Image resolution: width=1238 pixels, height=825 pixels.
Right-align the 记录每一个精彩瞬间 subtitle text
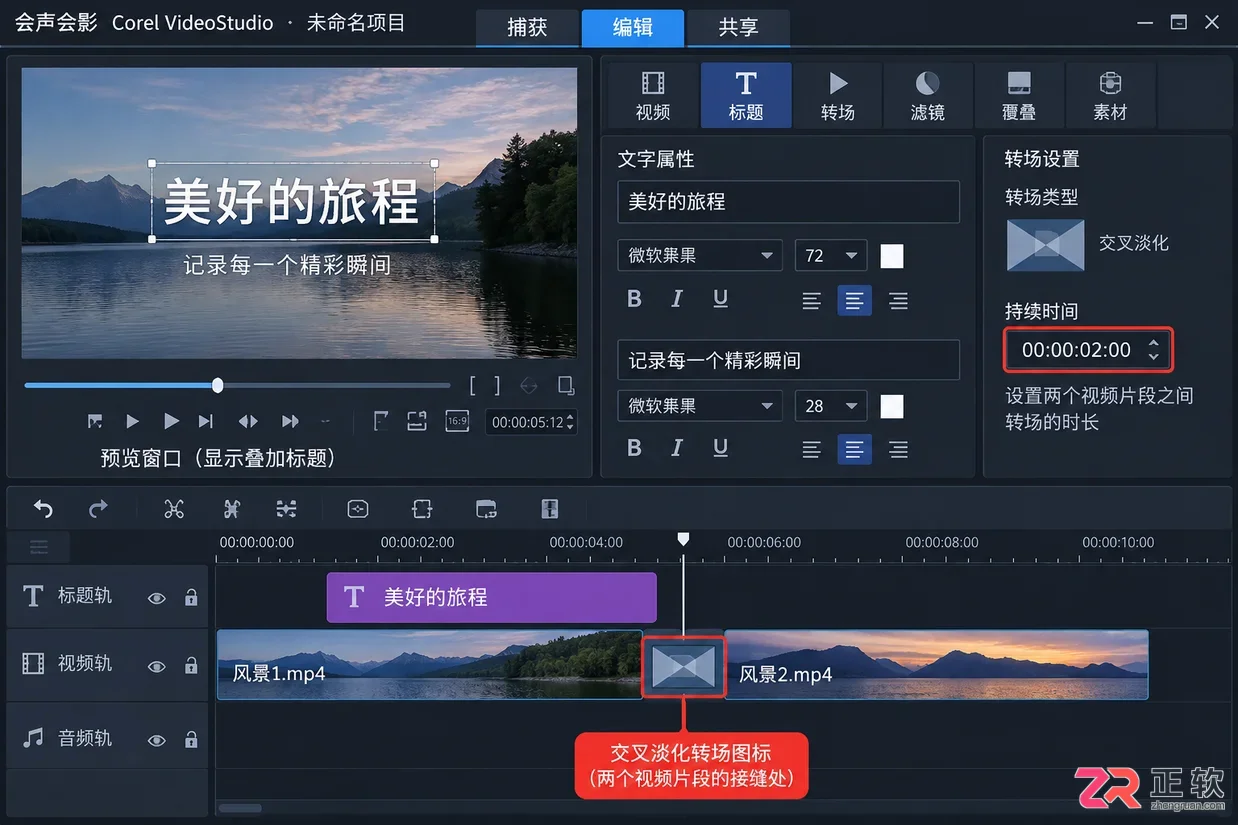pos(898,450)
